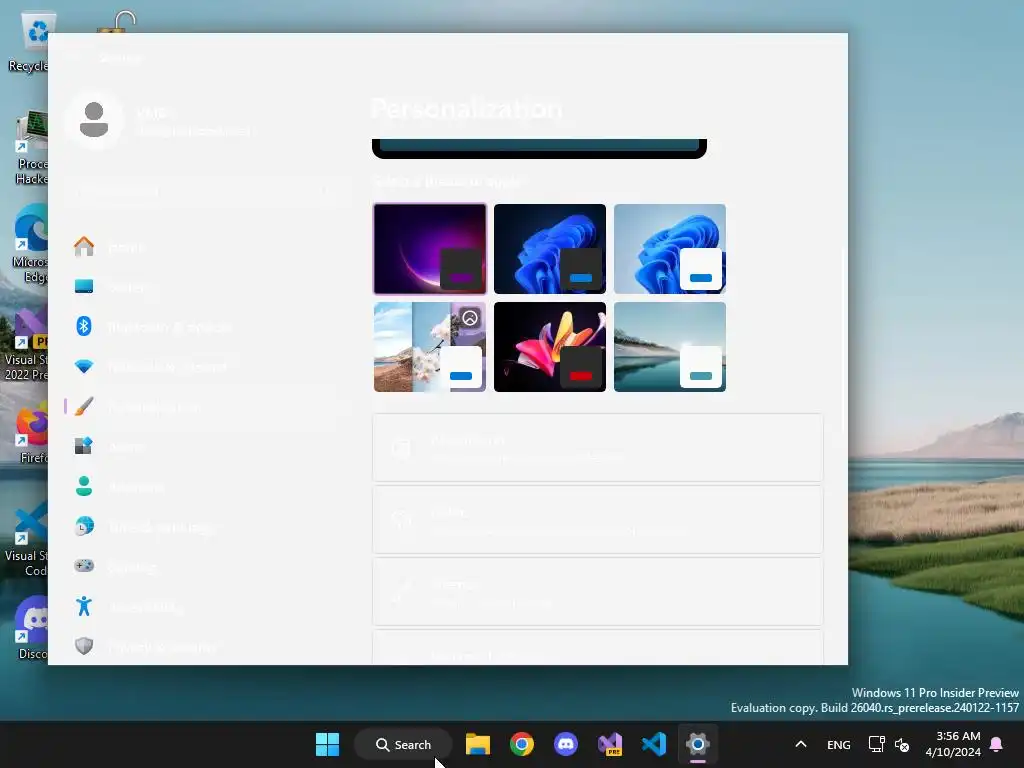Open the Windows Start menu

click(327, 744)
